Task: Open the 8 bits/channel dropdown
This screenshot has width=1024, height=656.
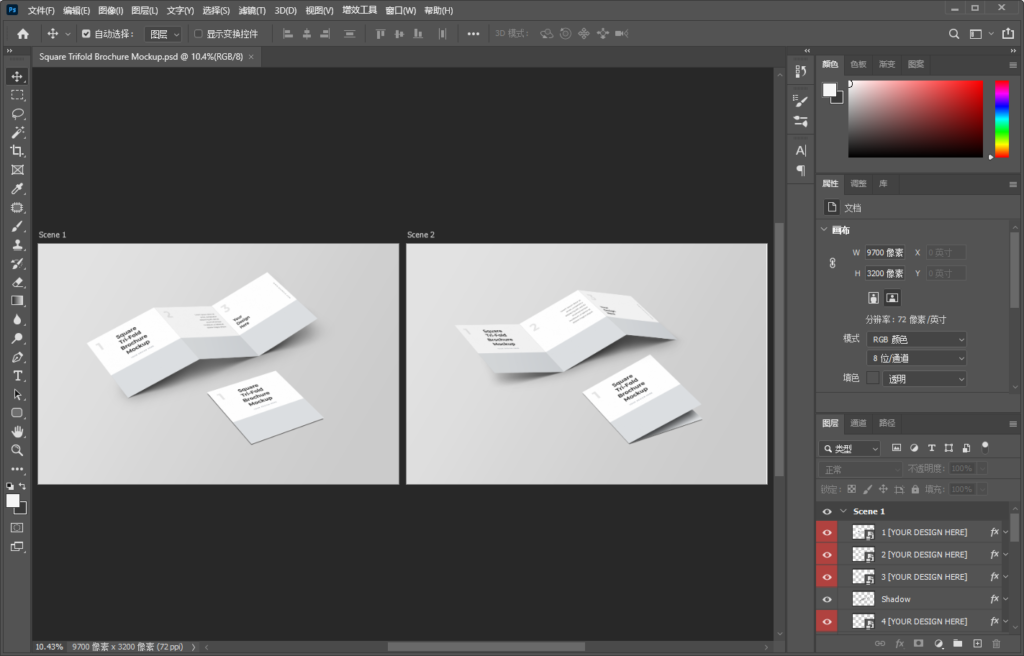Action: [917, 358]
